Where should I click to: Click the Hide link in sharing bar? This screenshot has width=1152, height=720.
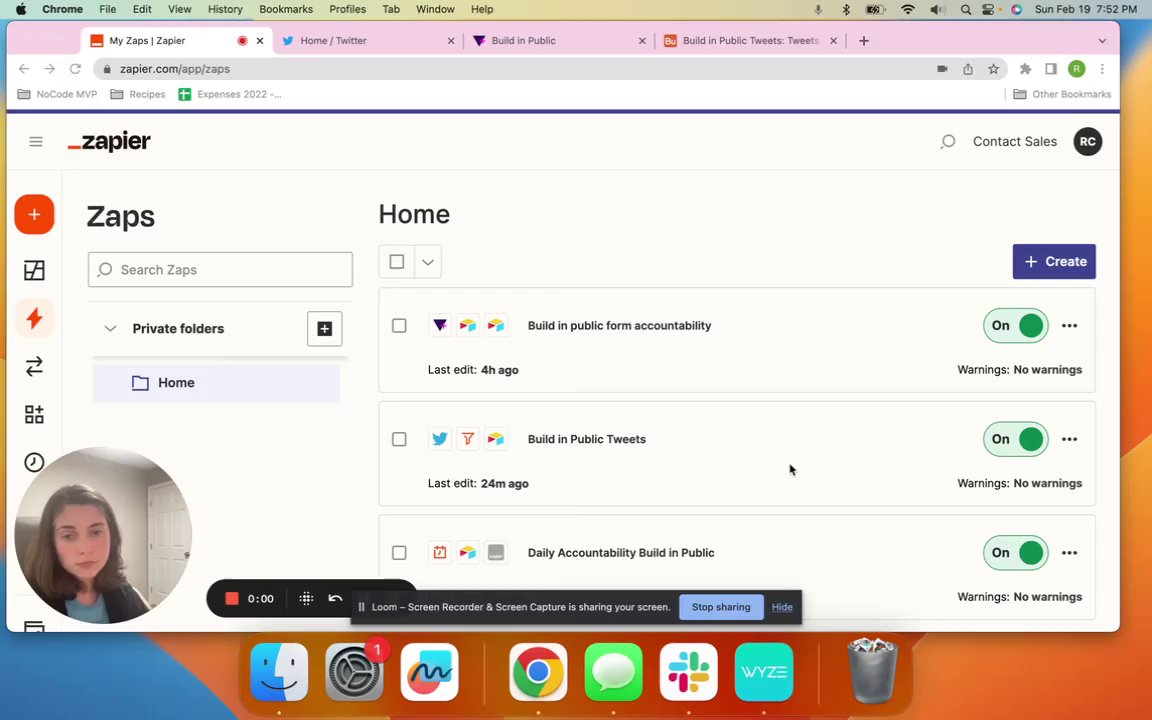[782, 607]
